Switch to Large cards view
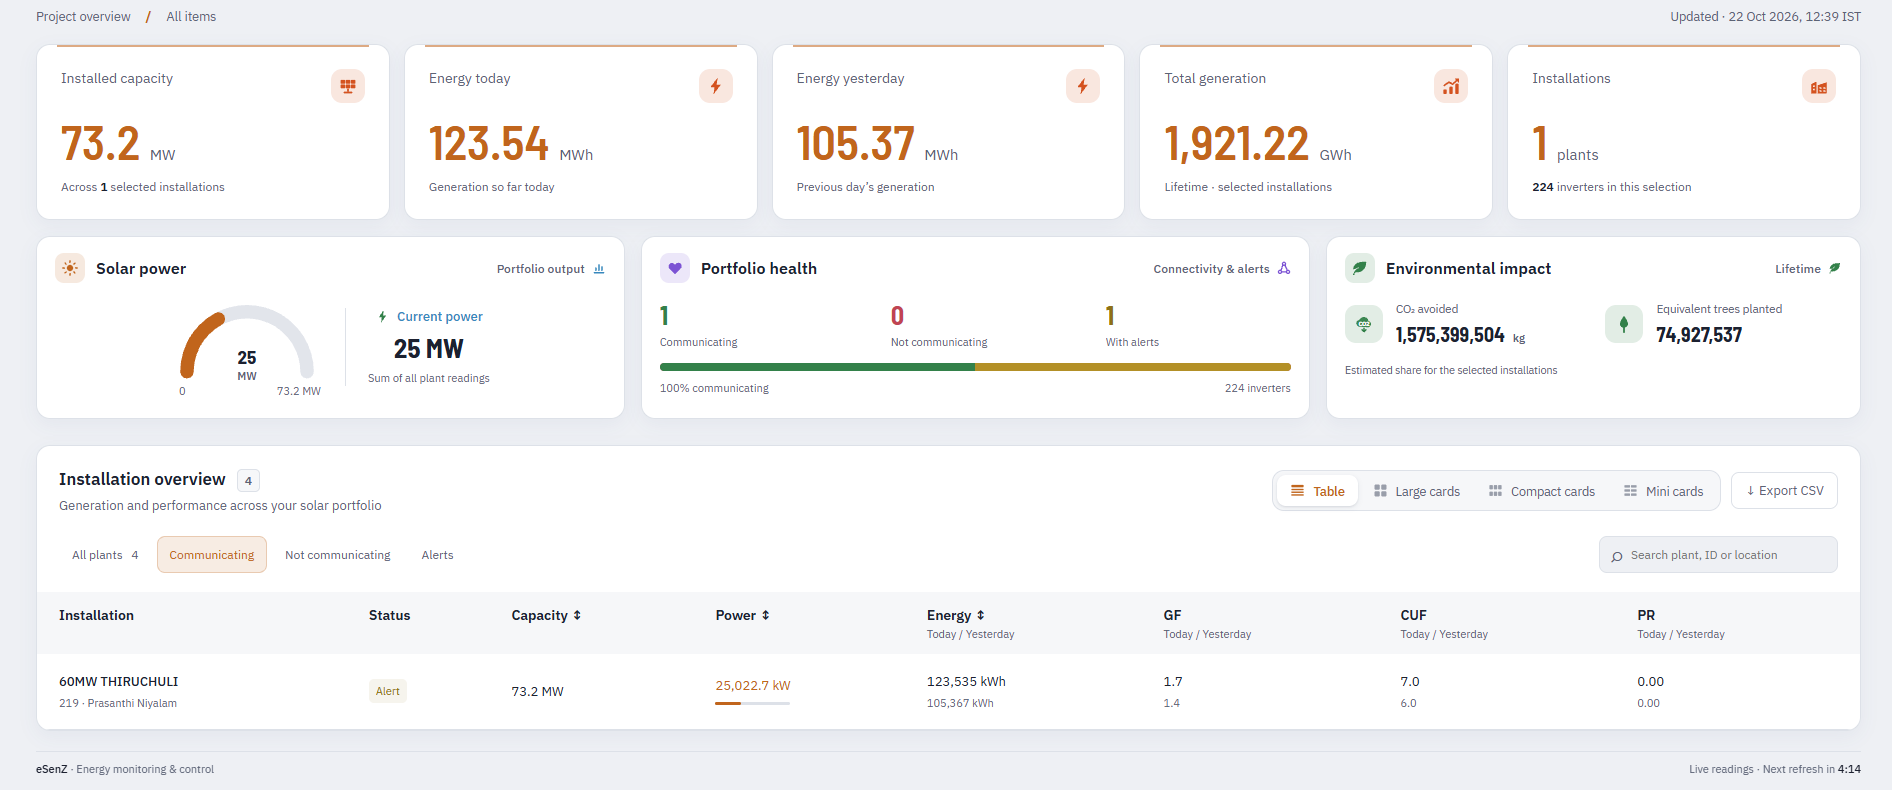Viewport: 1892px width, 790px height. (x=1417, y=491)
